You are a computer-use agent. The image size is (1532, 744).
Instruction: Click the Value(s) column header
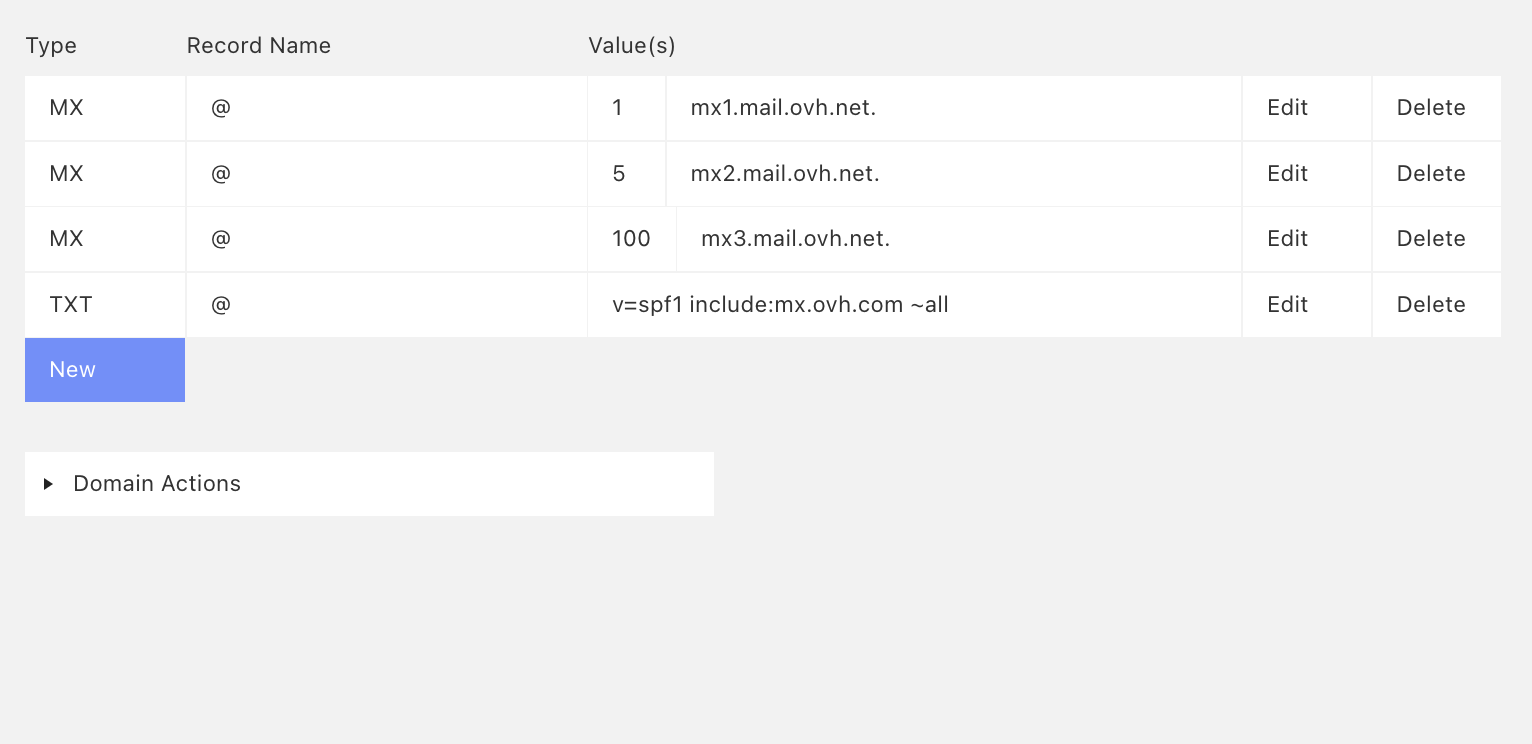coord(631,46)
